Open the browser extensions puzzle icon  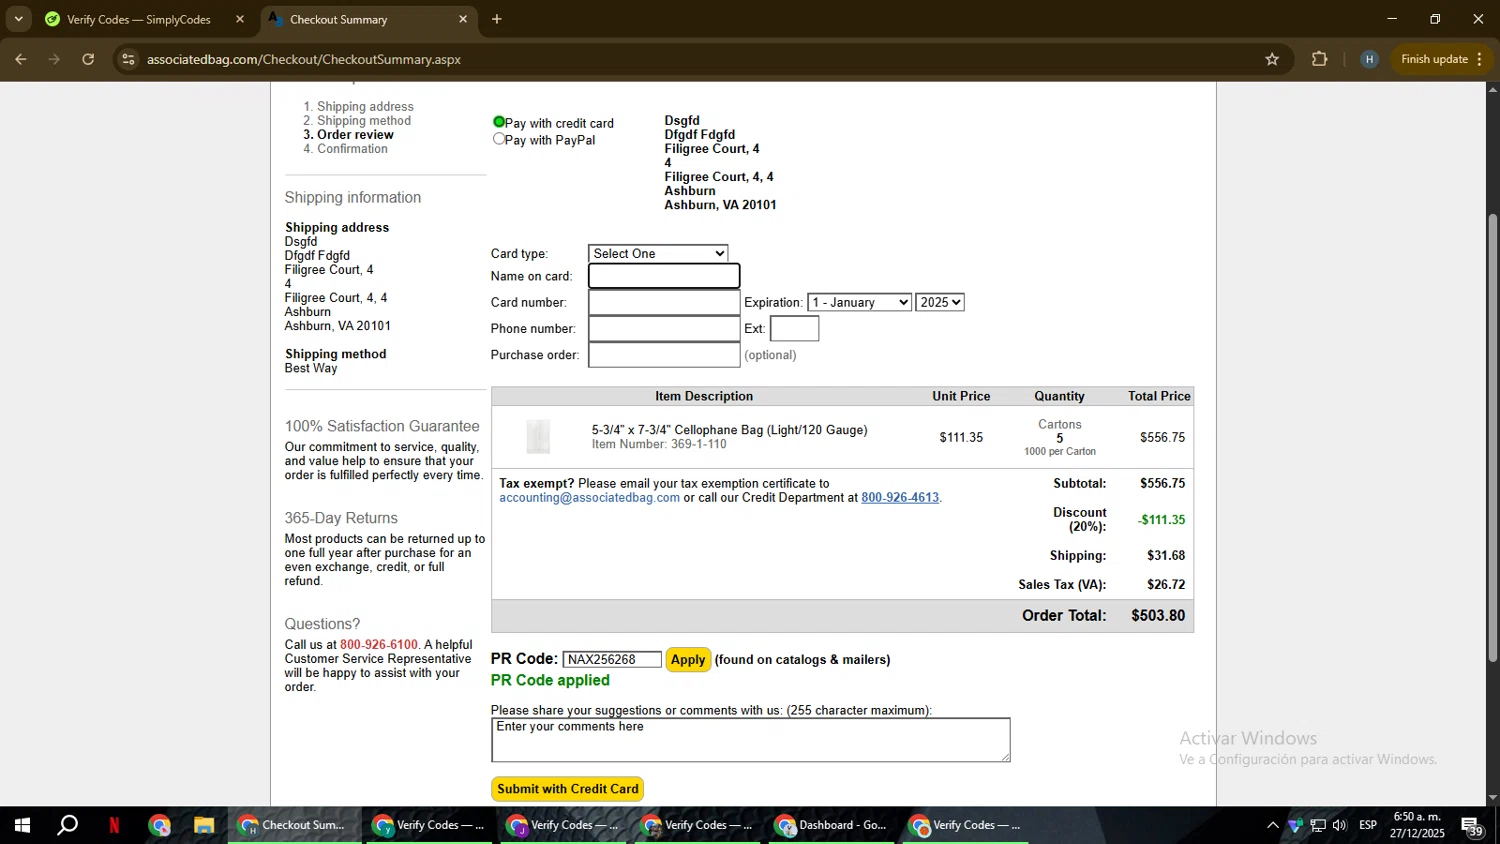[1319, 59]
